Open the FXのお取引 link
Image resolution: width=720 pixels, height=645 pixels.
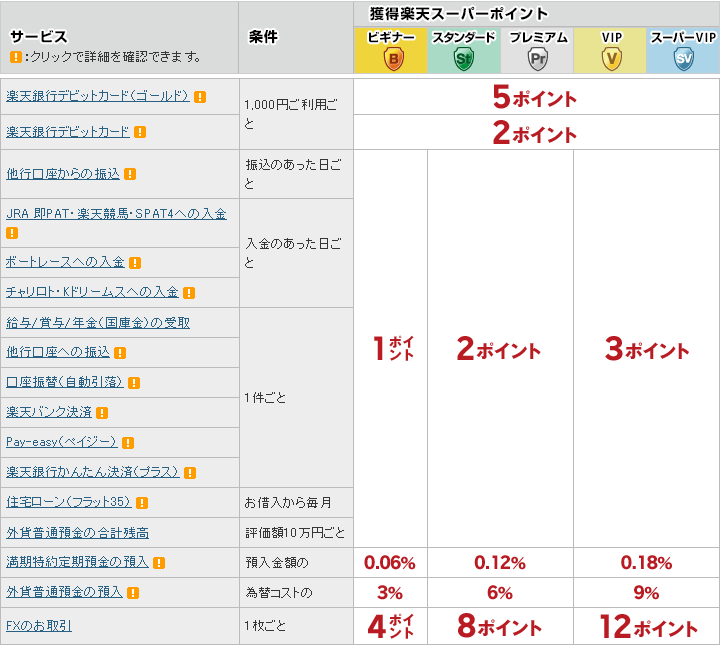pyautogui.click(x=39, y=626)
